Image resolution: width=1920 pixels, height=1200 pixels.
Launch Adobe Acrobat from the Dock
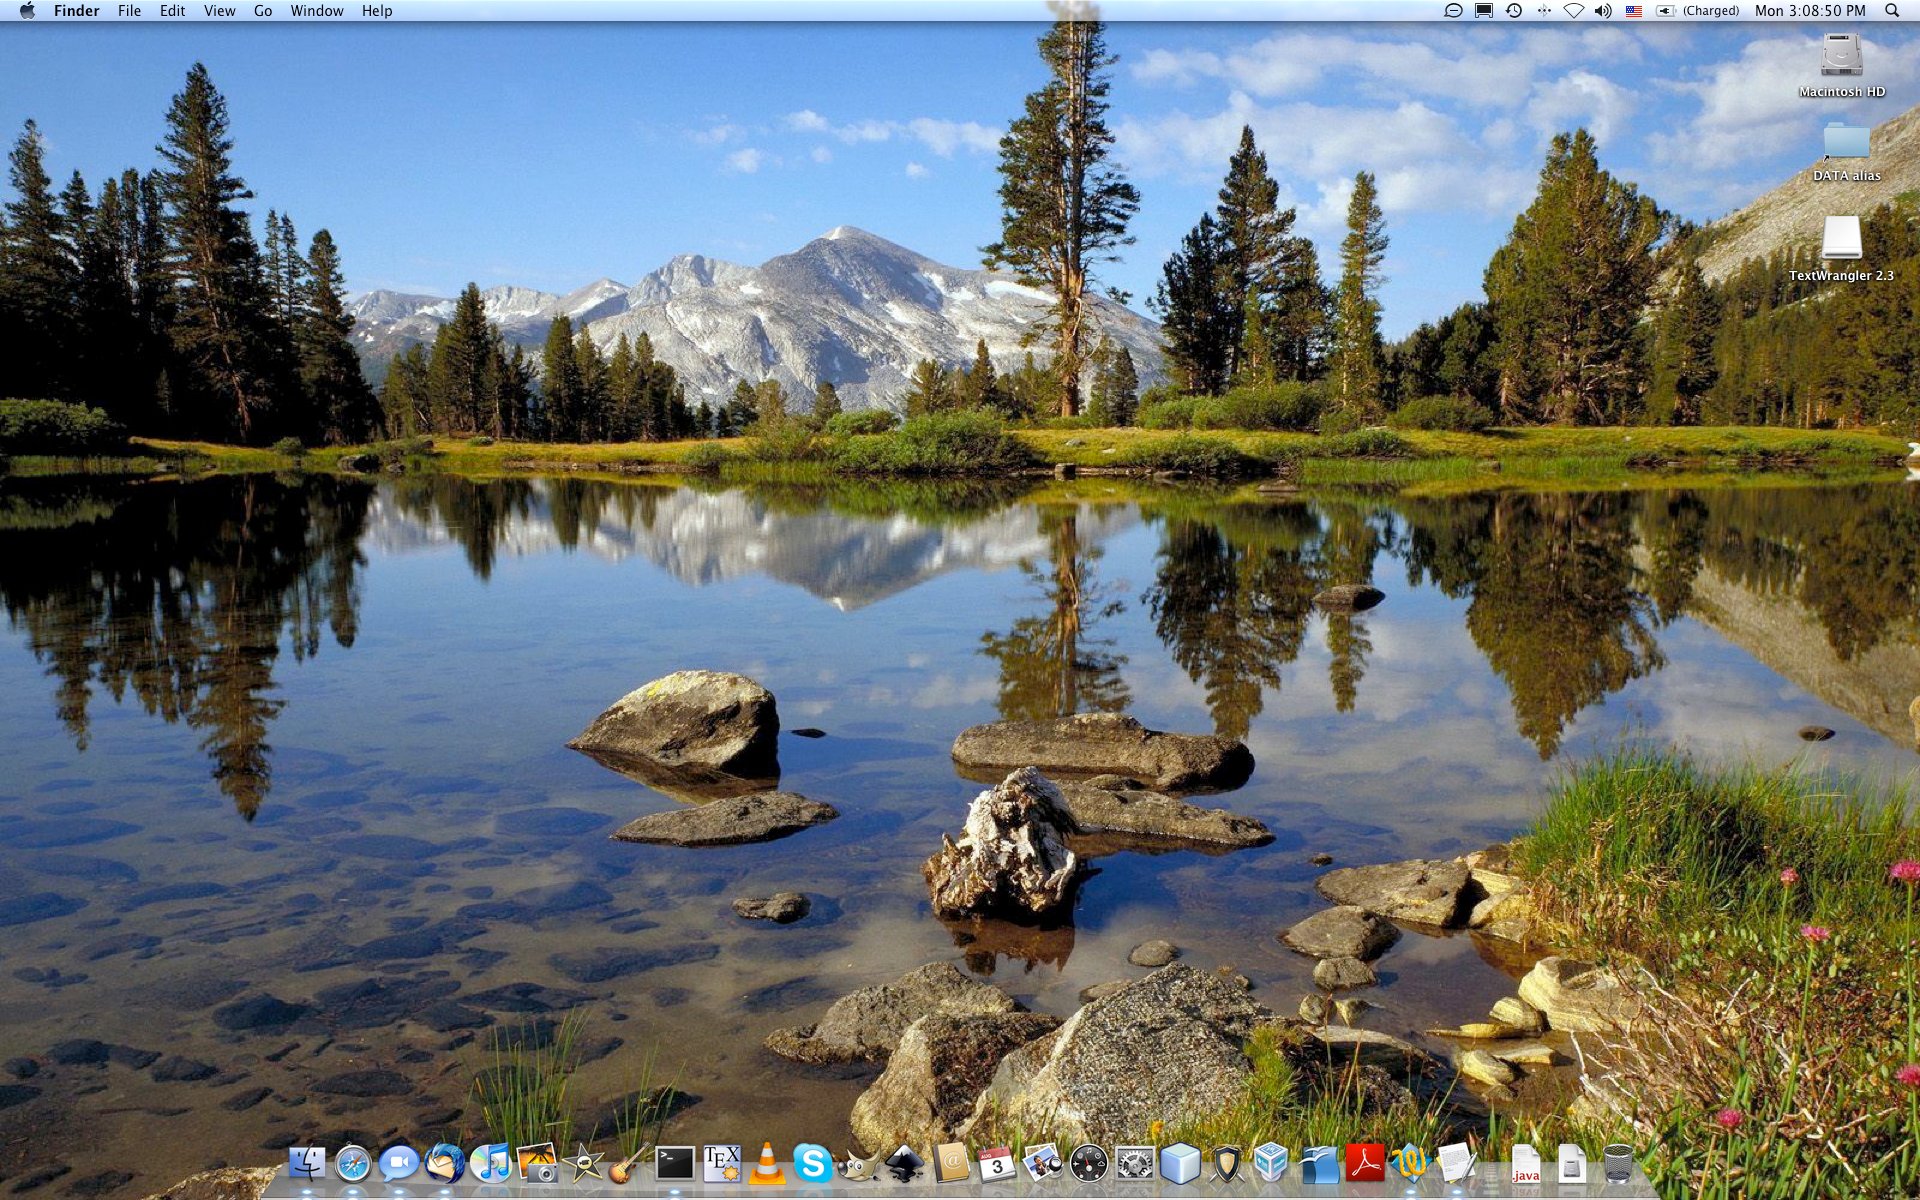1365,1164
